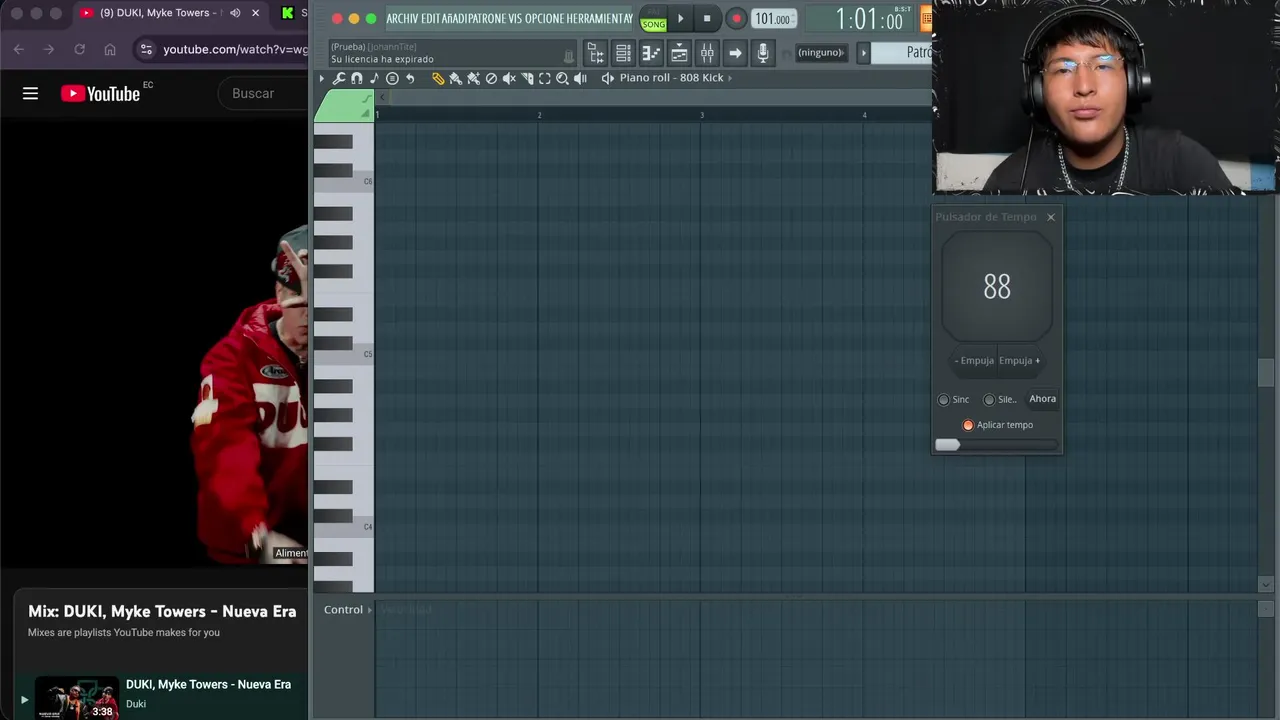Click the Buscar search field on YouTube
The height and width of the screenshot is (720, 1280).
[262, 93]
